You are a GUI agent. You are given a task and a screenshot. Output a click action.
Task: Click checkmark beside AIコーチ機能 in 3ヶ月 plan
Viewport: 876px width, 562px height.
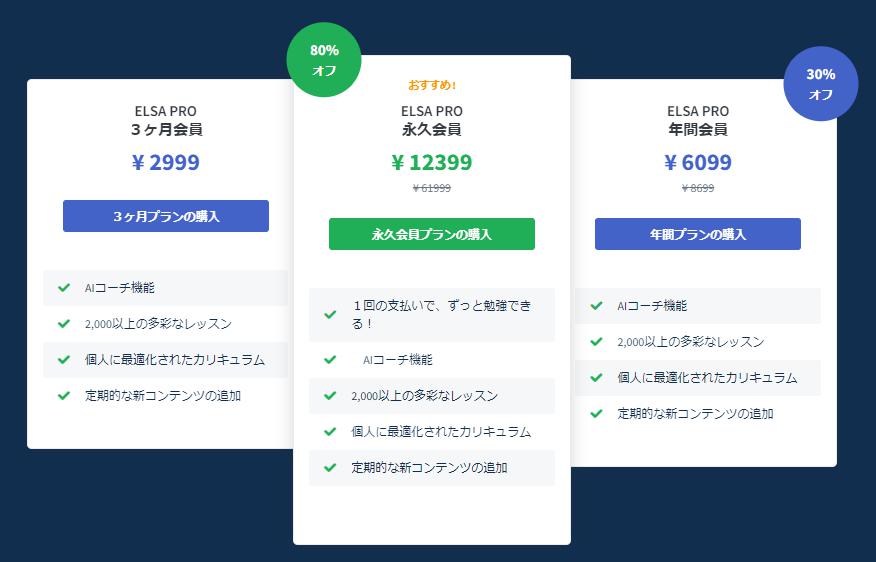tap(64, 288)
